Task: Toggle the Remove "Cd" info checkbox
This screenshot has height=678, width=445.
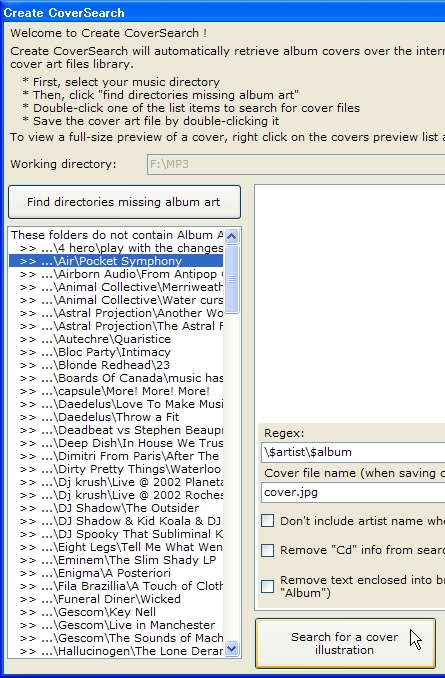Action: [x=267, y=550]
